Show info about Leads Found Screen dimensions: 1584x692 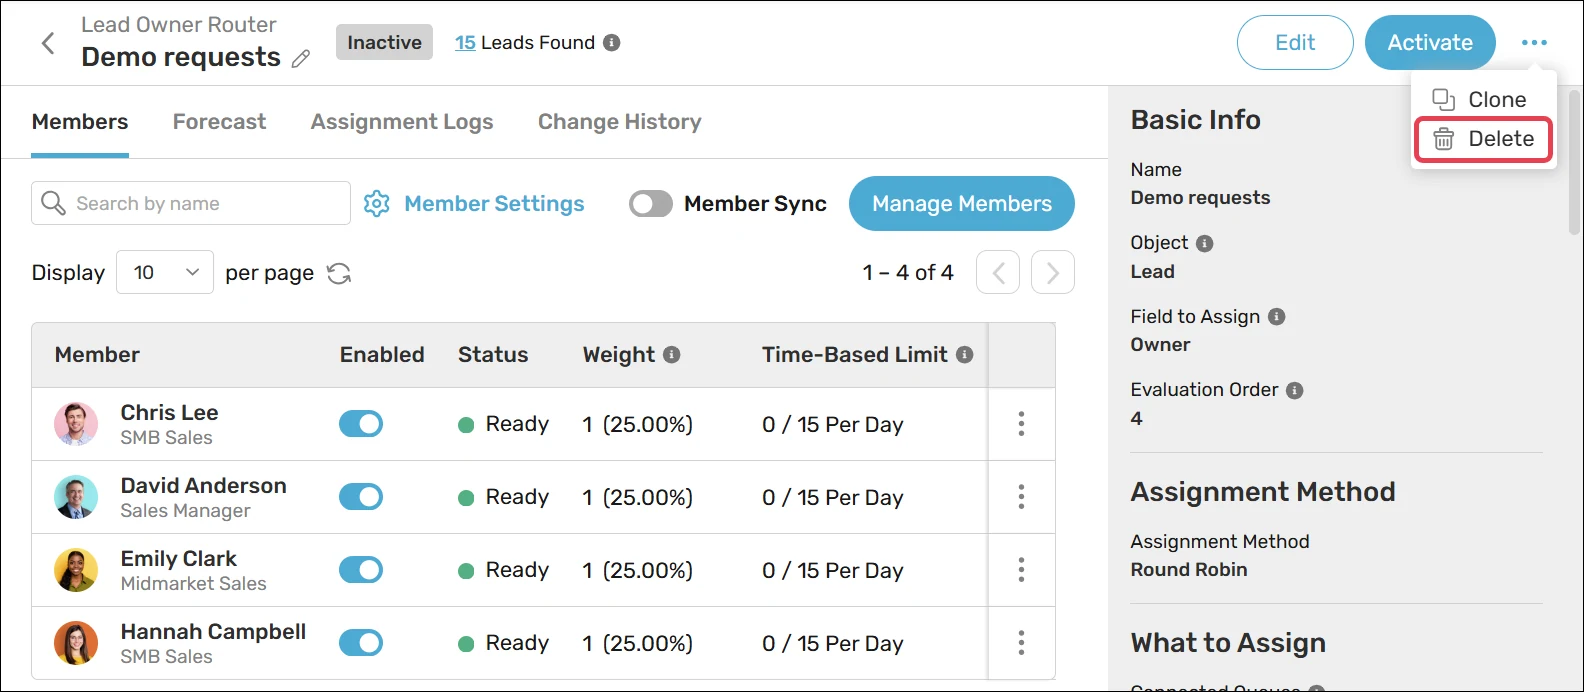pos(612,43)
